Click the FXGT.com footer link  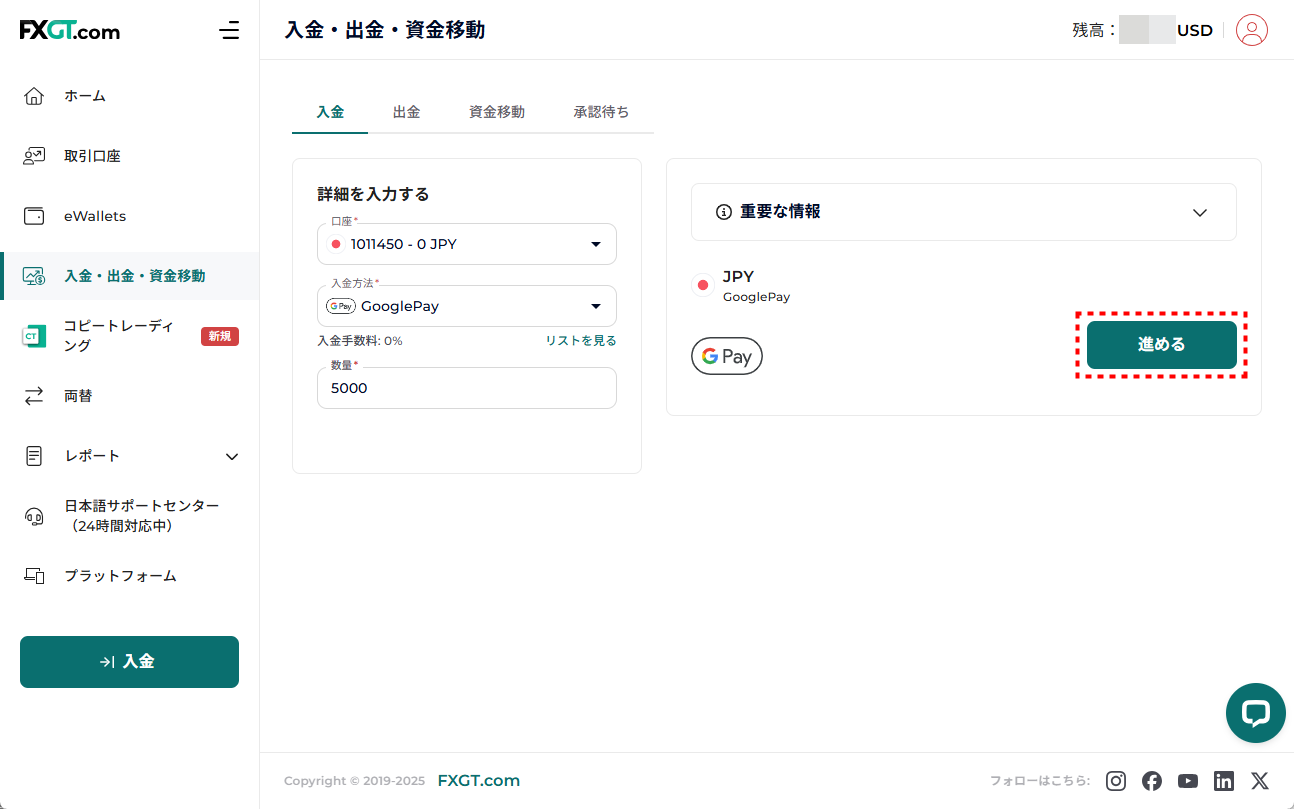(x=479, y=781)
